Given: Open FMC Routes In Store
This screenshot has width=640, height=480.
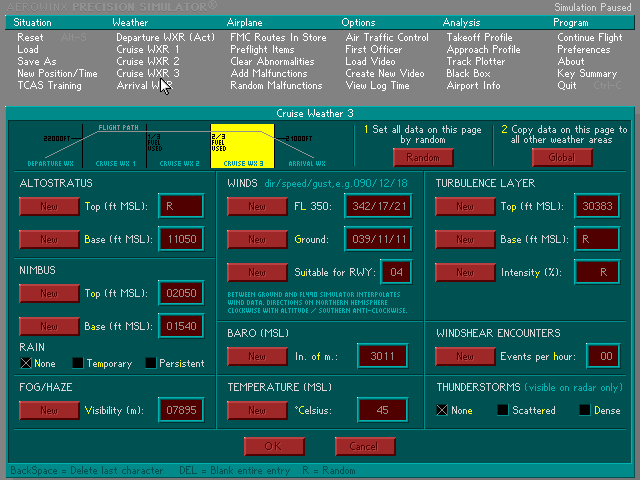Looking at the screenshot, I should (278, 37).
